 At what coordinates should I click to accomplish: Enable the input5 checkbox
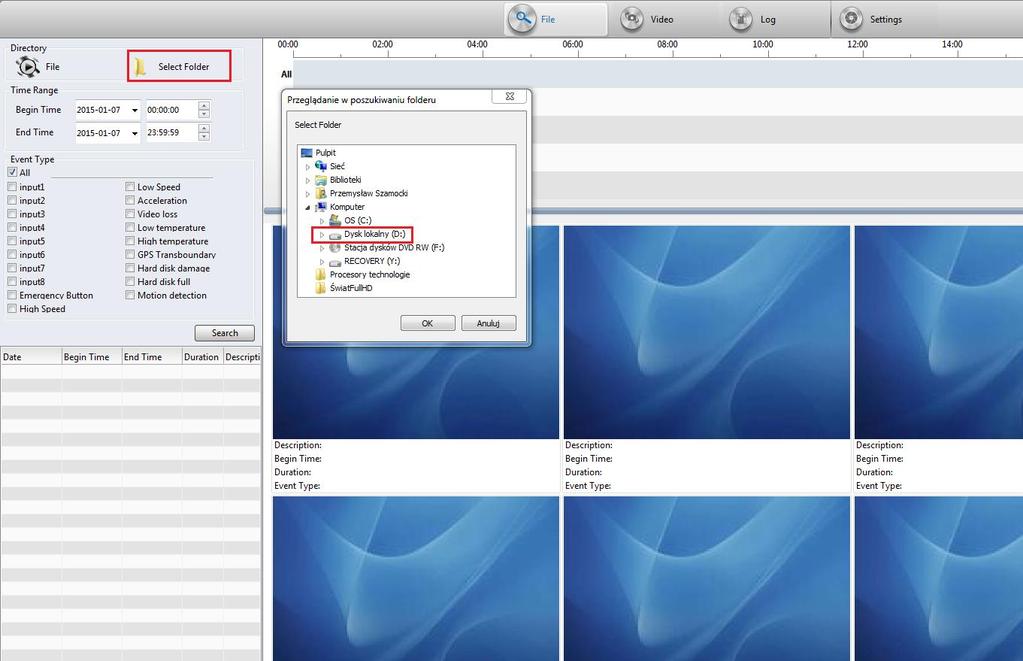coord(12,241)
